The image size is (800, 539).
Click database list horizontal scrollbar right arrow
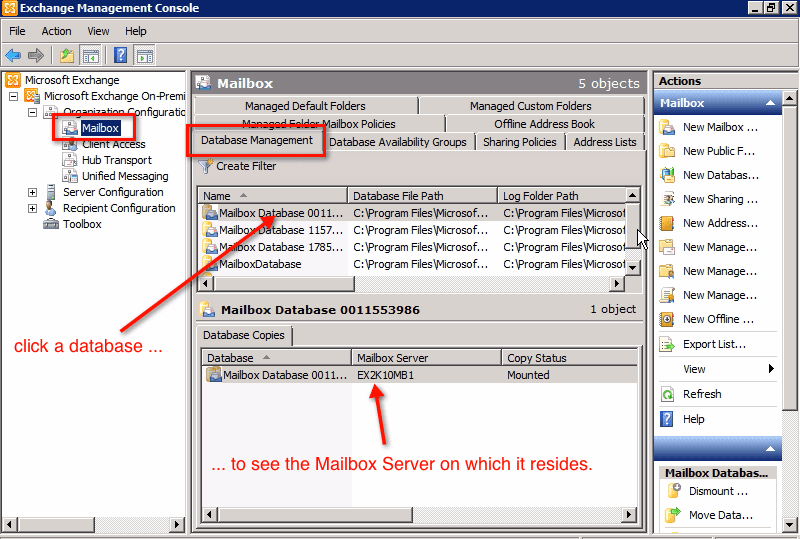point(617,283)
